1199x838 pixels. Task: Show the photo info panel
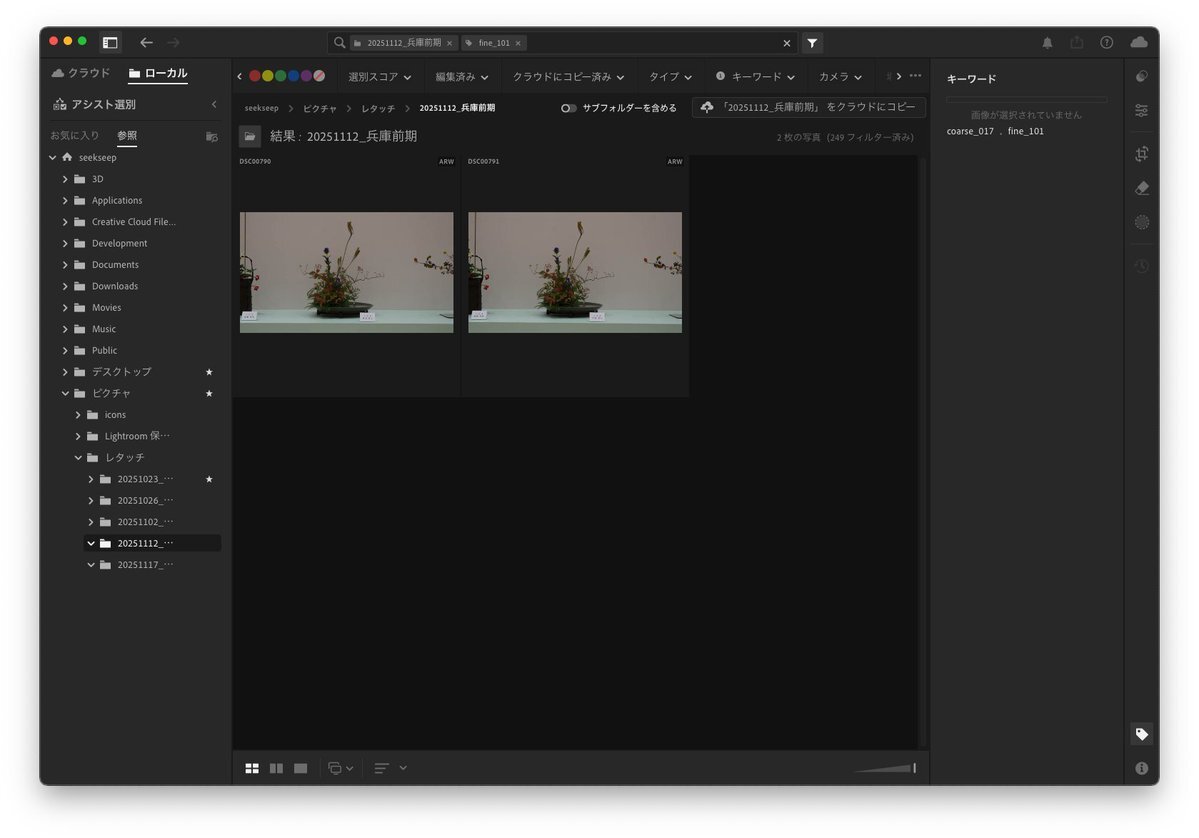click(x=1141, y=768)
